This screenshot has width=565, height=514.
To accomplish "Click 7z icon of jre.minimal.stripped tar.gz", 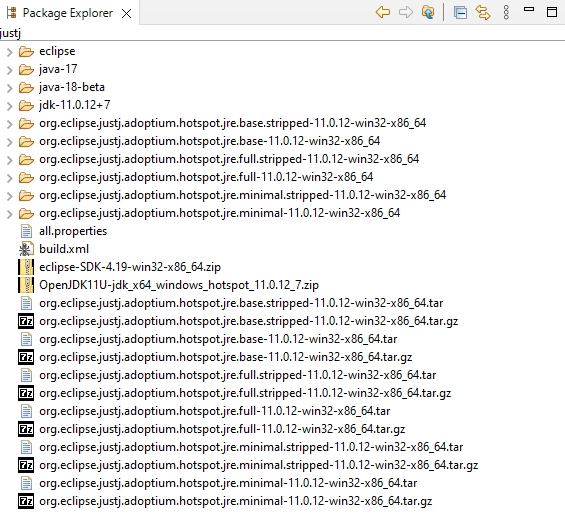I will coord(26,465).
